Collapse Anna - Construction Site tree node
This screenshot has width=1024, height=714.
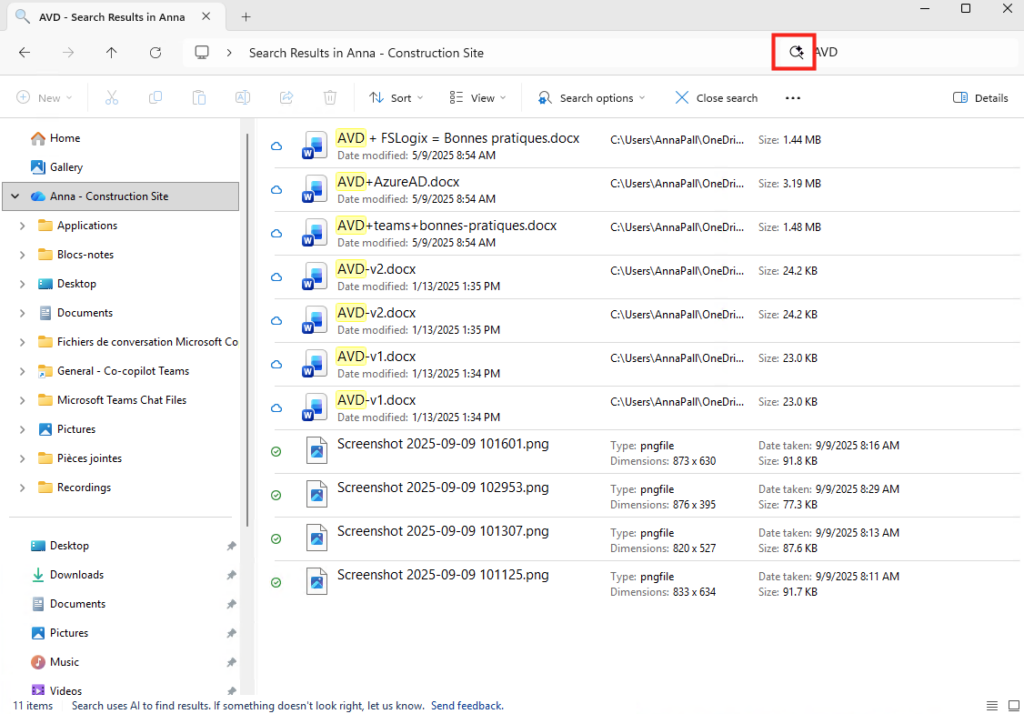16,197
